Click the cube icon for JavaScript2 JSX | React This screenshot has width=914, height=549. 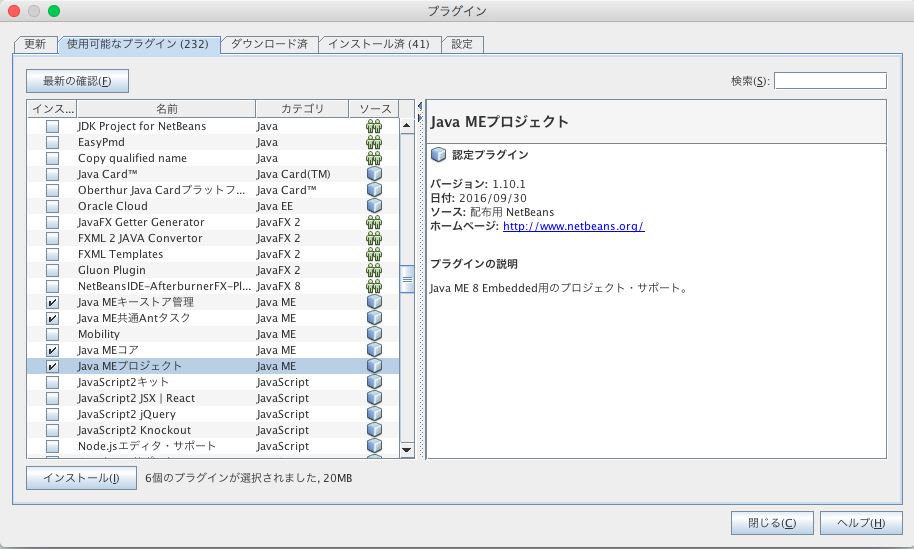tap(374, 398)
